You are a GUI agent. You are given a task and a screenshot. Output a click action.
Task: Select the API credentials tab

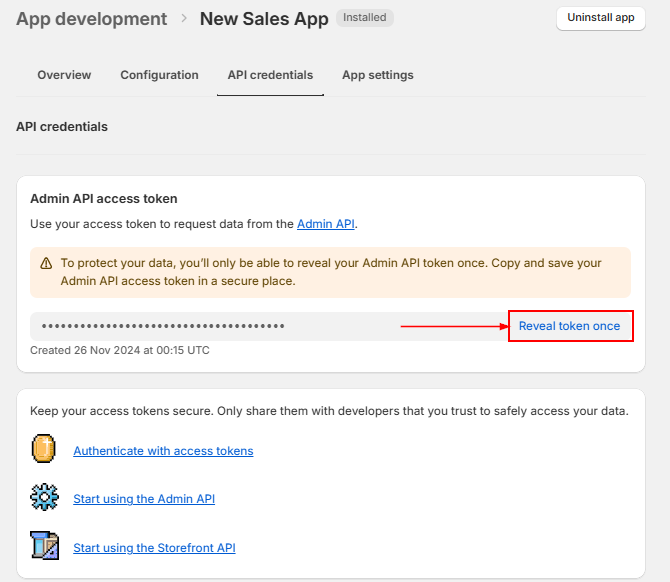pyautogui.click(x=270, y=75)
